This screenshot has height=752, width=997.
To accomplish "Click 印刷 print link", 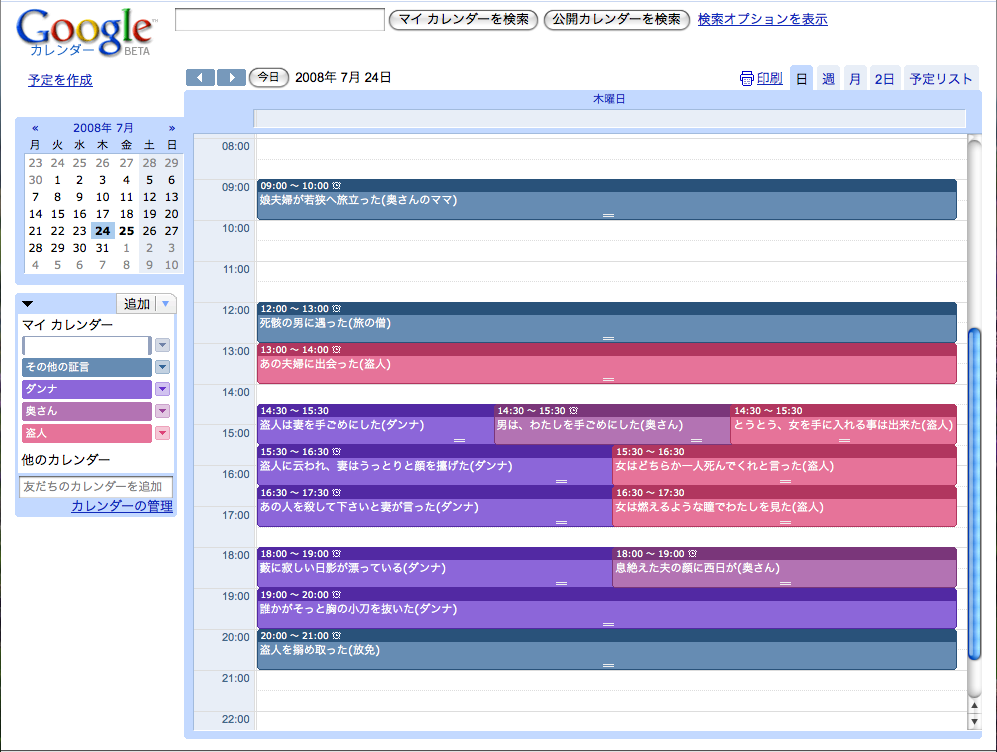I will click(x=770, y=78).
